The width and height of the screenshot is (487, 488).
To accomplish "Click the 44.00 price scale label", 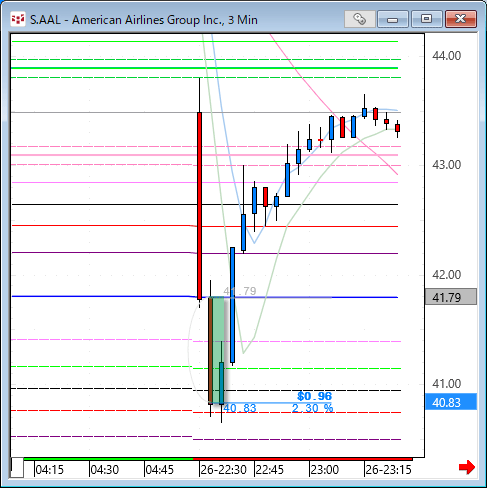I will pyautogui.click(x=446, y=56).
